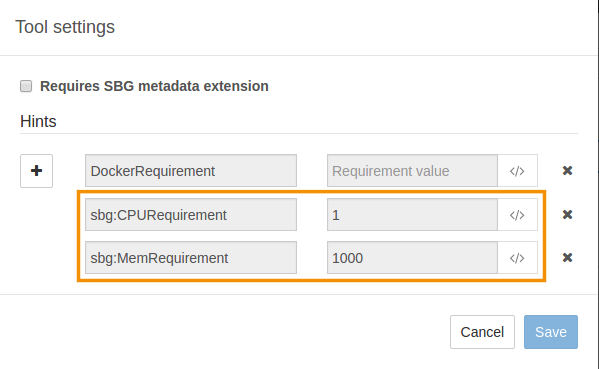The height and width of the screenshot is (369, 599).
Task: Open expression editor for DockerRequirement value
Action: point(517,171)
